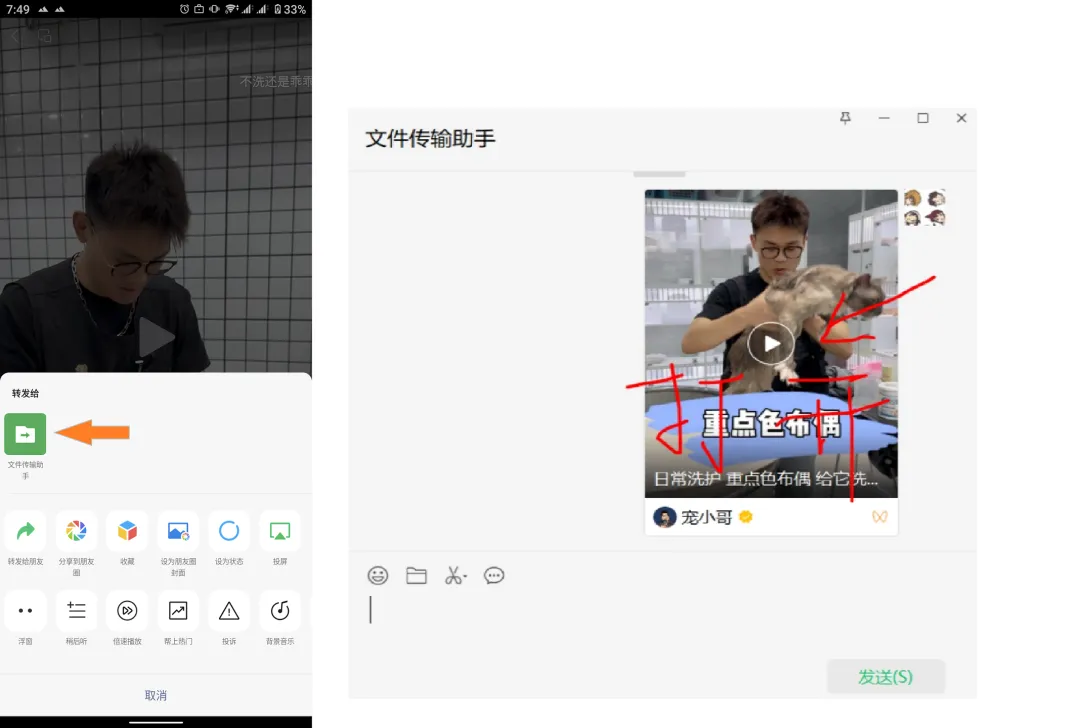The width and height of the screenshot is (1080, 728).
Task: Click the 发送(S) send button
Action: point(885,677)
